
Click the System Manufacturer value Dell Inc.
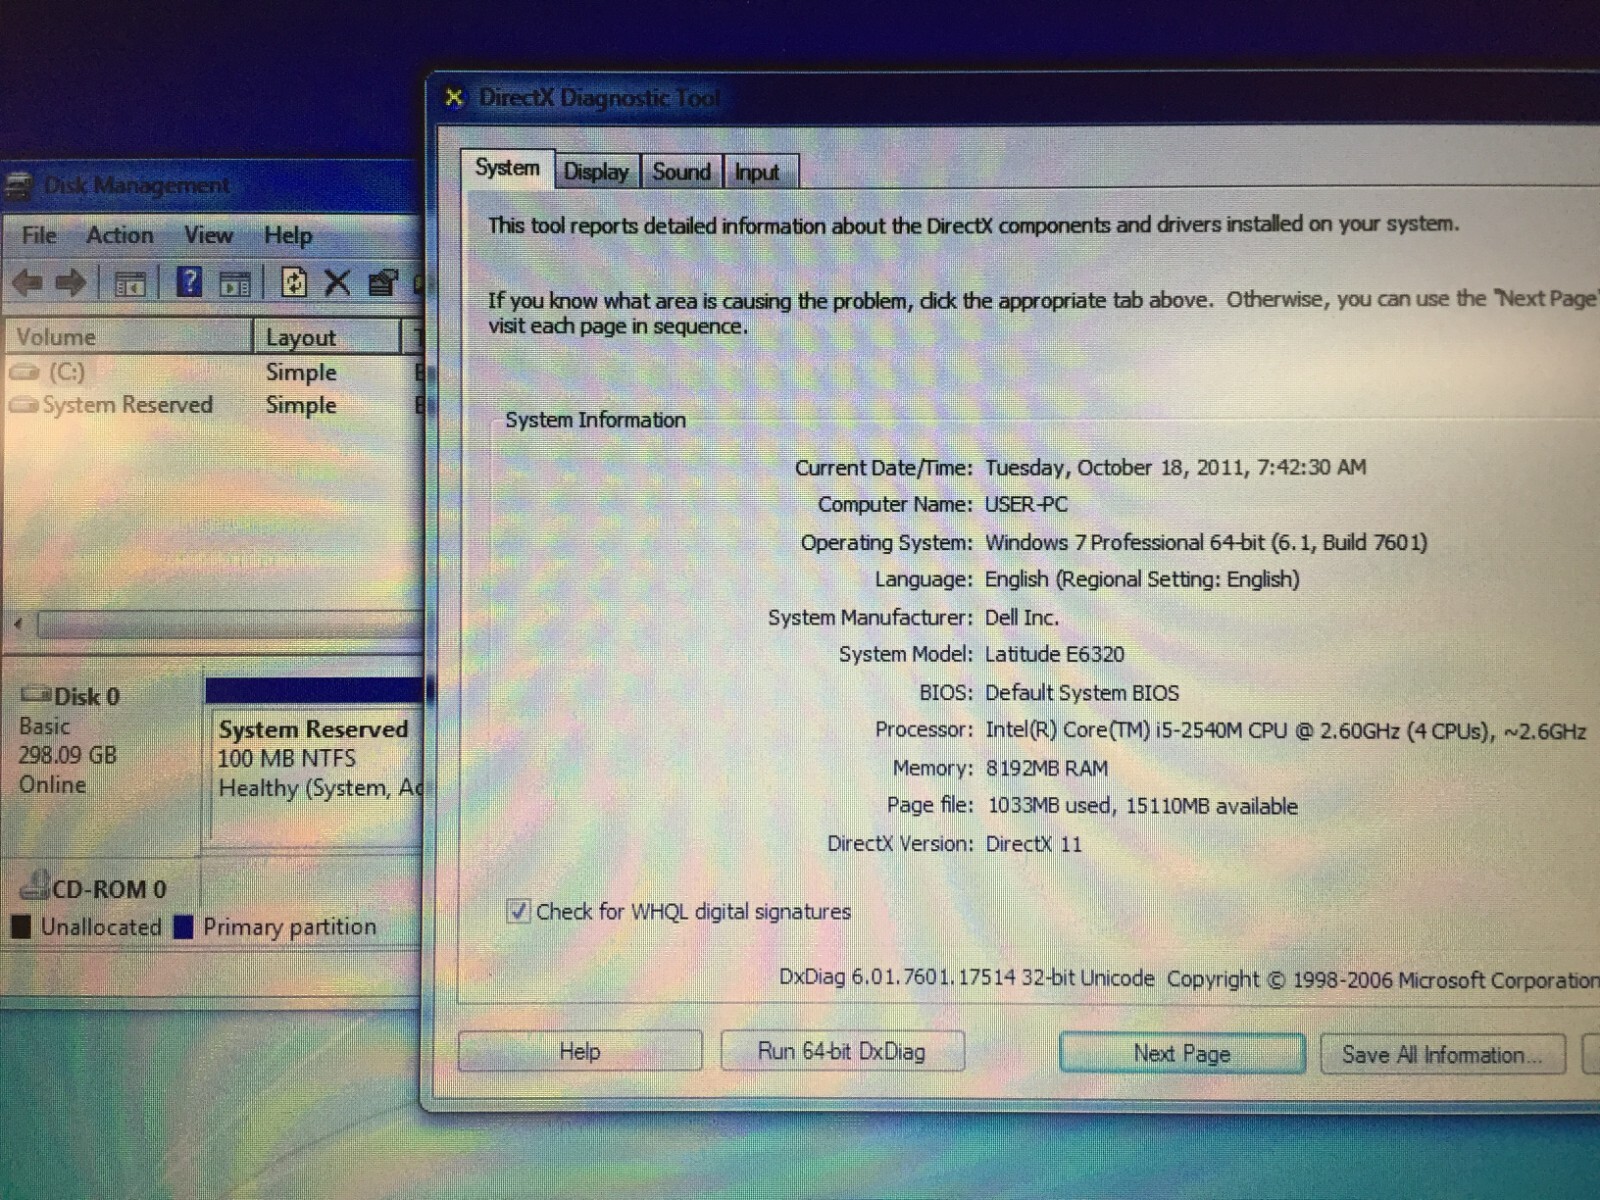coord(1022,617)
